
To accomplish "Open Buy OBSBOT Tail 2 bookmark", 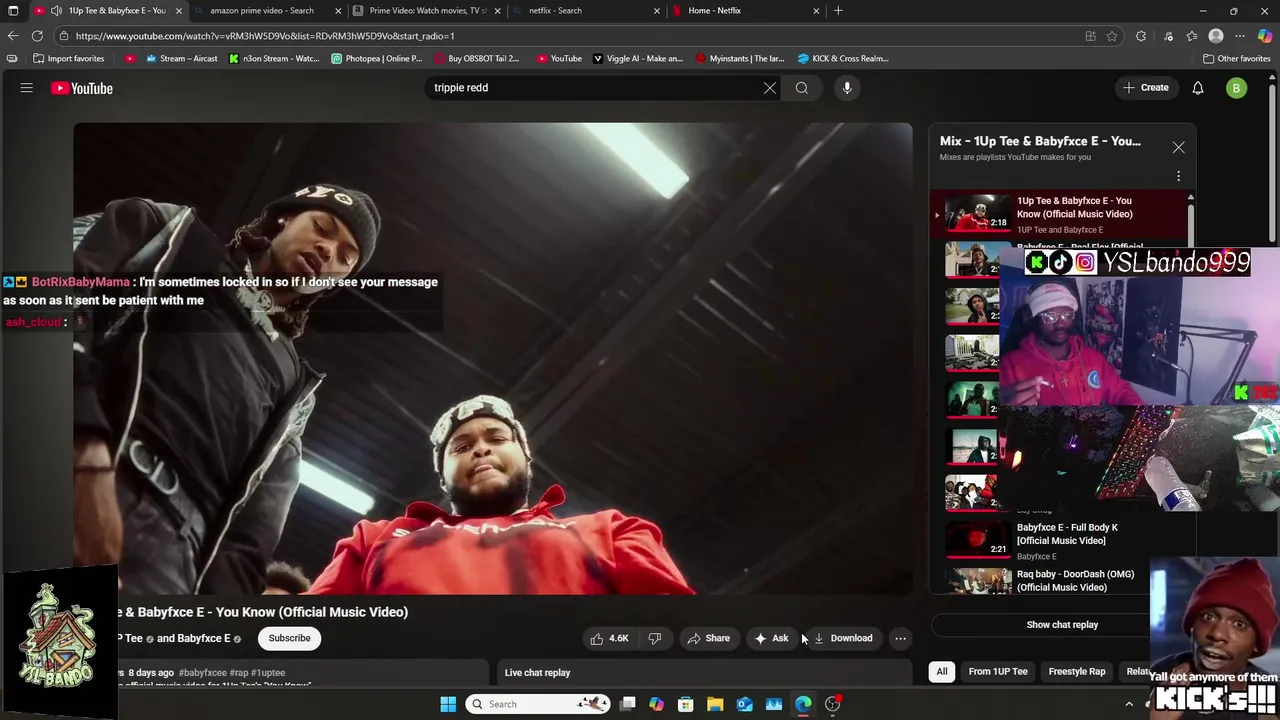I will click(x=477, y=58).
